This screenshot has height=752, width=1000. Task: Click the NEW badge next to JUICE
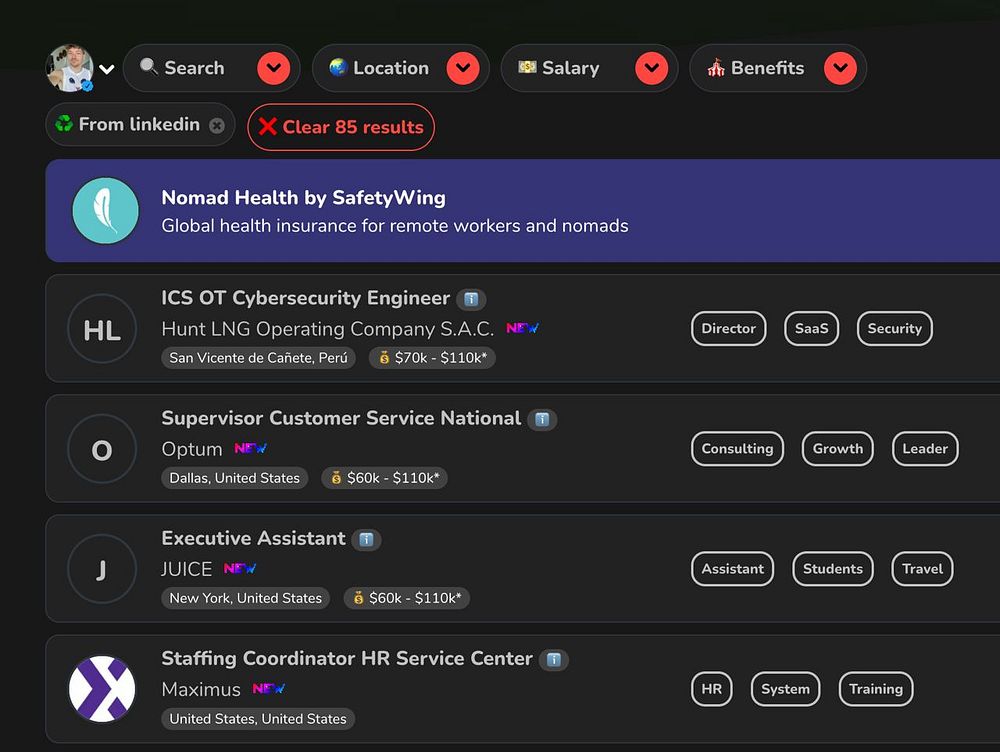tap(240, 568)
